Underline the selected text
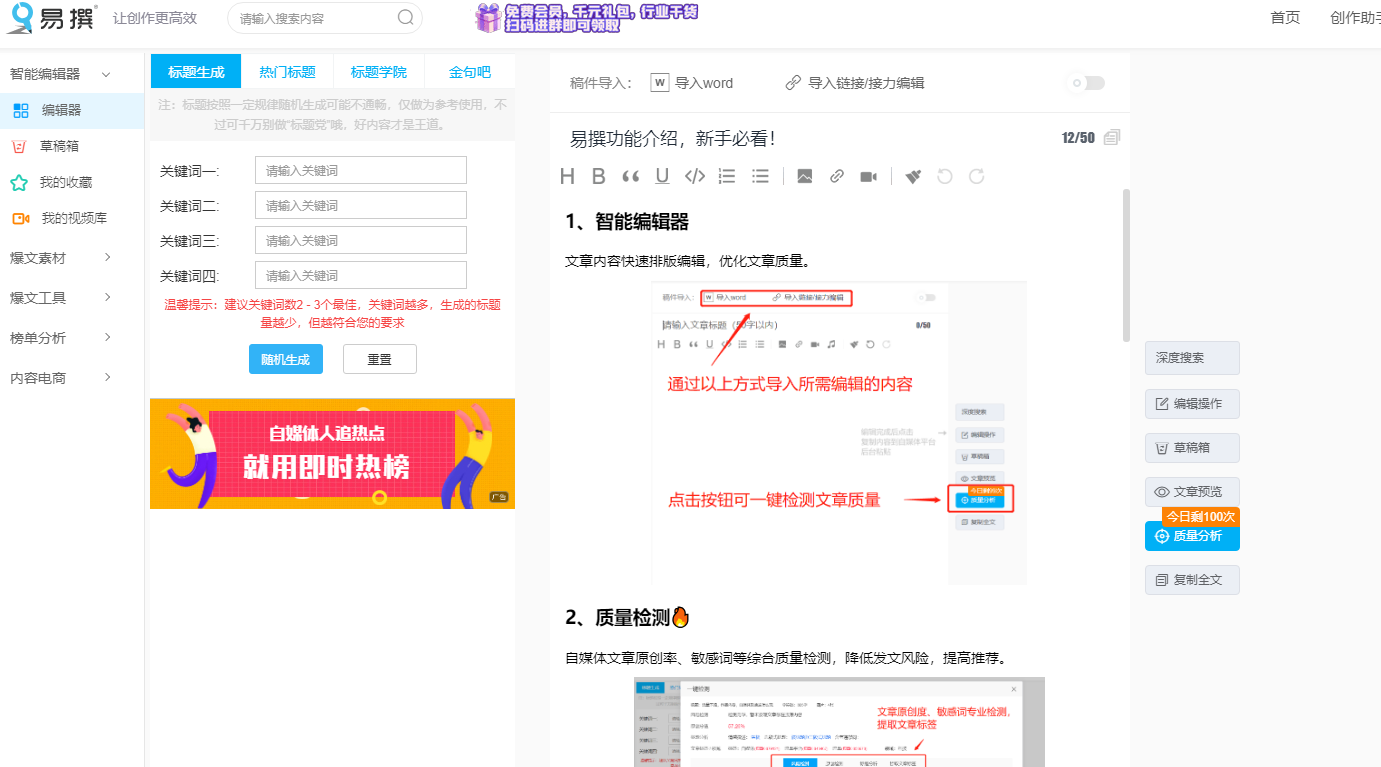Image resolution: width=1381 pixels, height=767 pixels. 660,176
